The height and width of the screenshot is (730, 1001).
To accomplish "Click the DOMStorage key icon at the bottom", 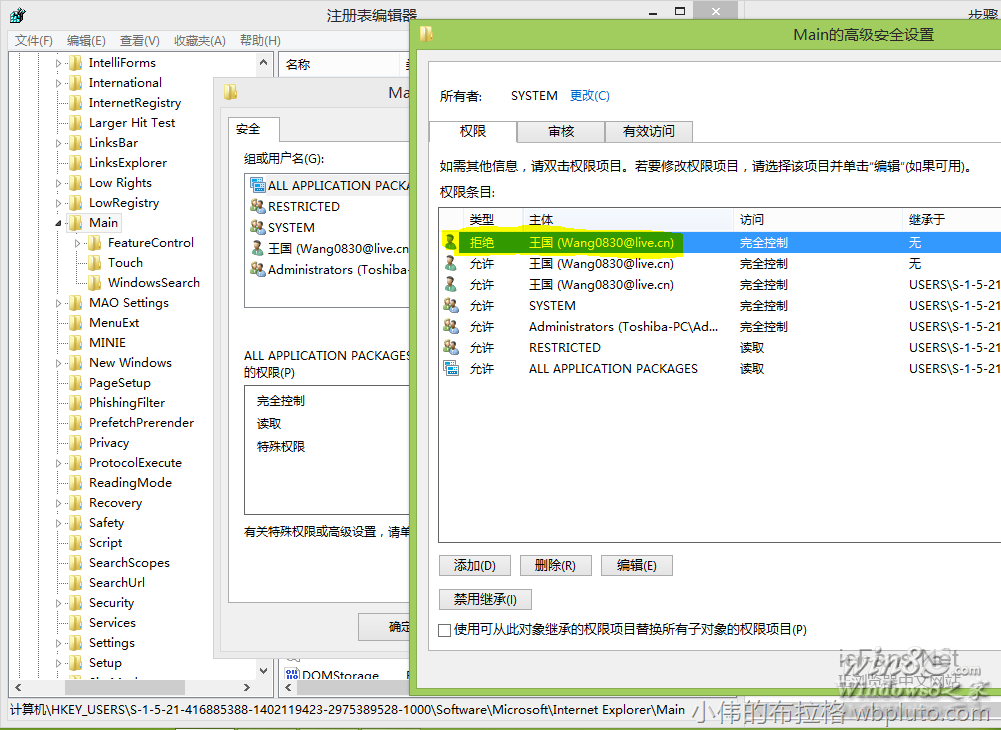I will coord(294,673).
